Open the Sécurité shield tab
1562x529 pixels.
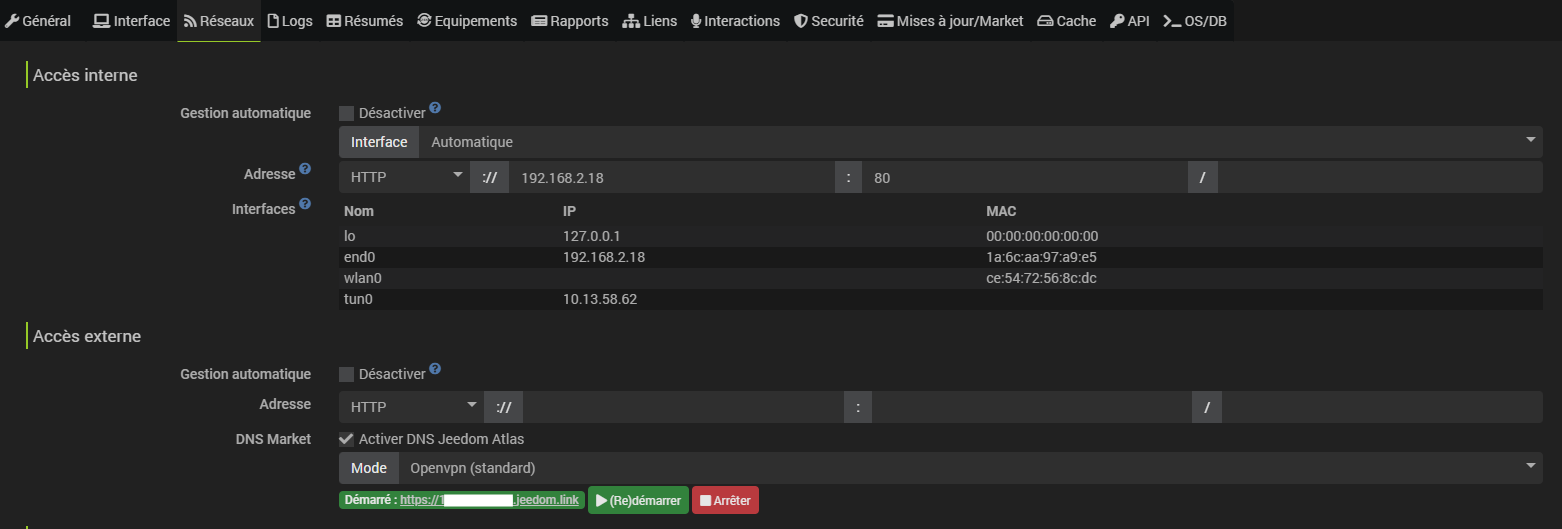(828, 21)
